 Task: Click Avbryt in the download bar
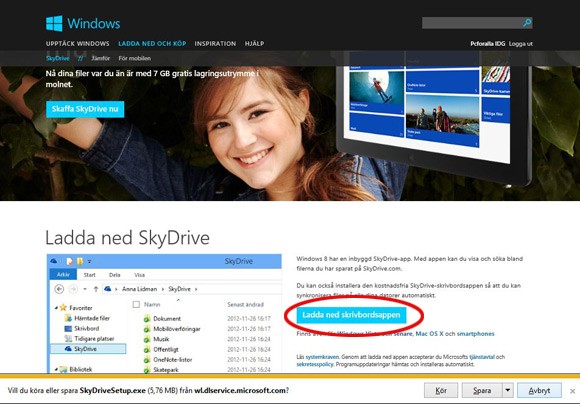[x=539, y=391]
